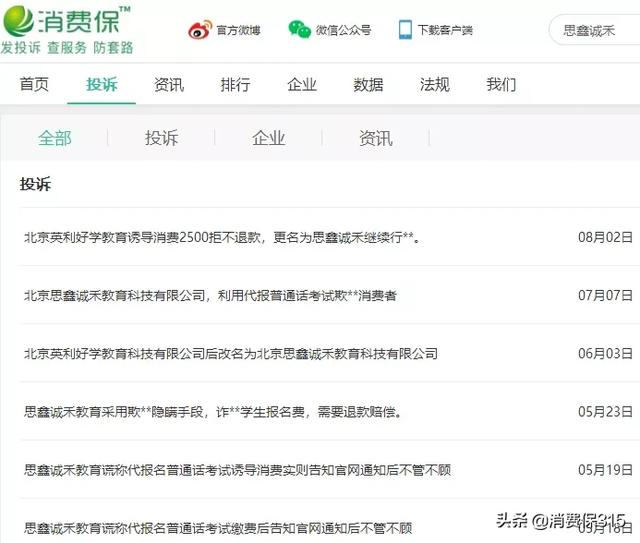
Task: Open the 企业 main navigation item
Action: [x=302, y=85]
